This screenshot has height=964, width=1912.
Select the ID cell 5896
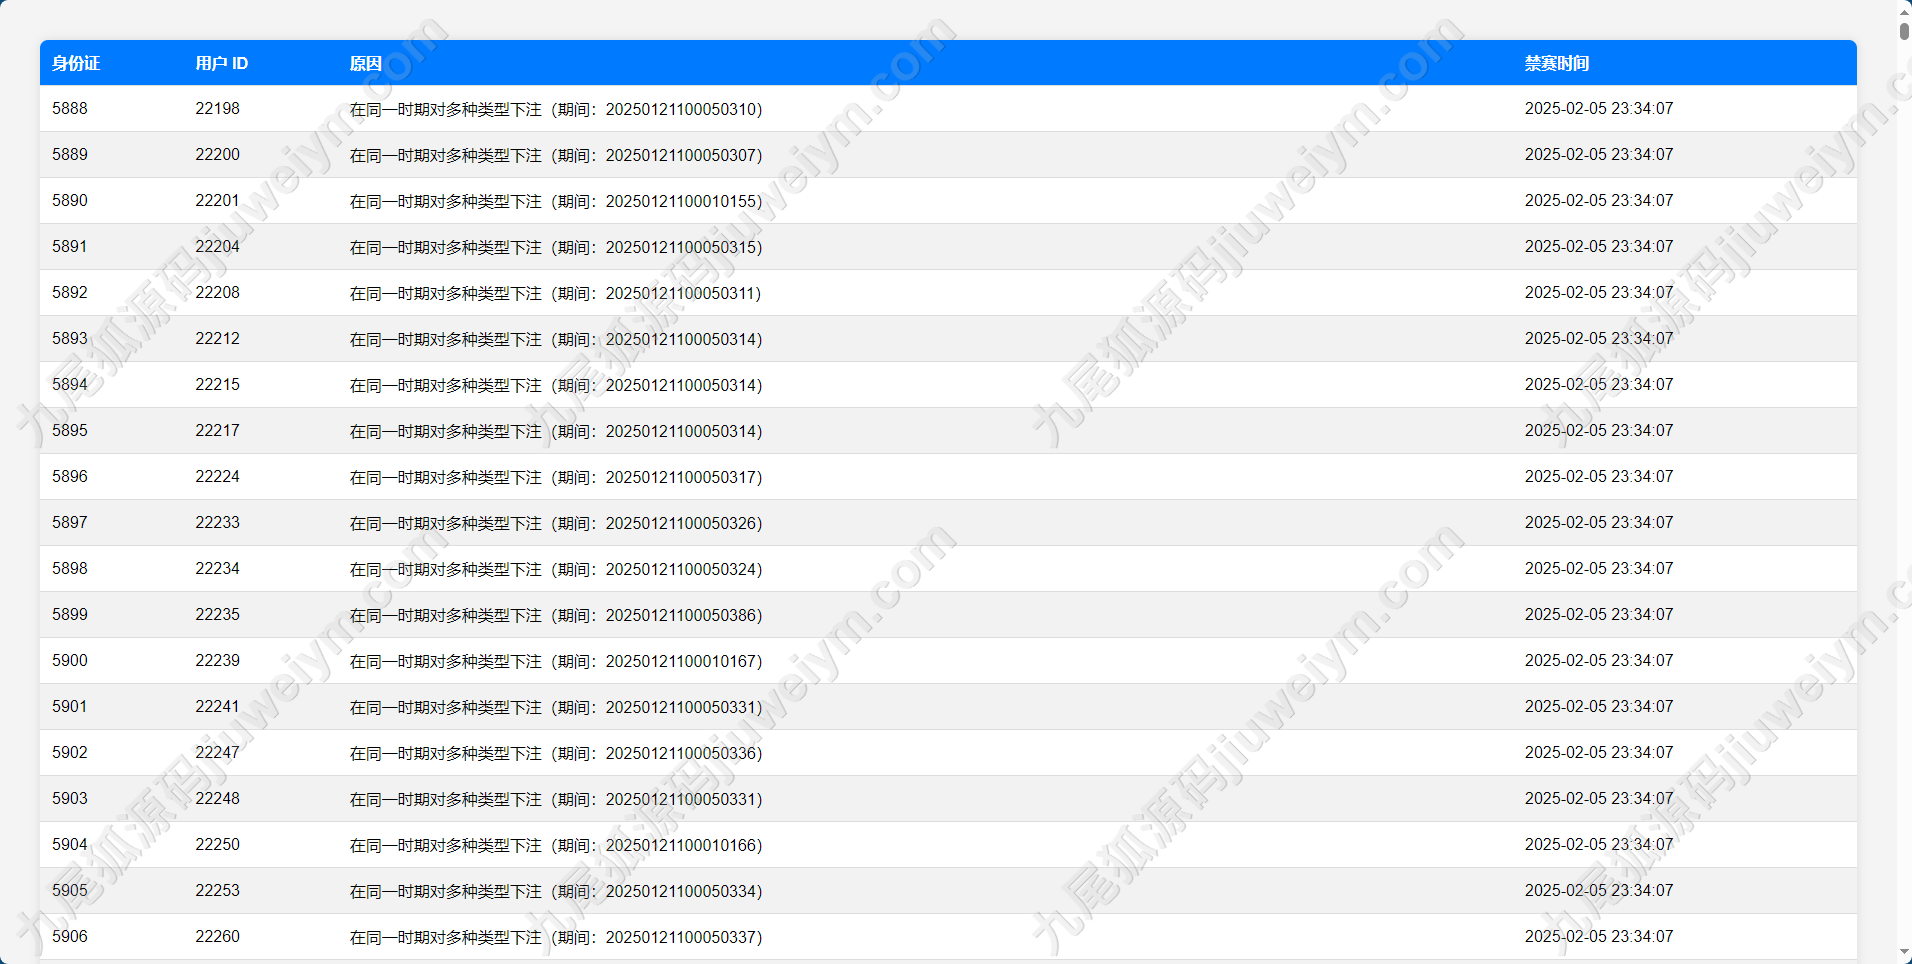pyautogui.click(x=70, y=476)
